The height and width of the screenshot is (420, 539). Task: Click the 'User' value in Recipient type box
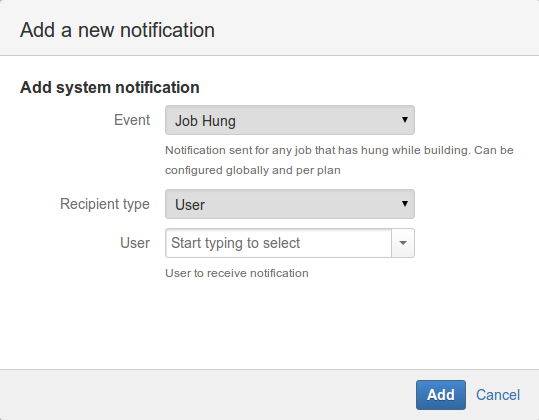[x=190, y=205]
